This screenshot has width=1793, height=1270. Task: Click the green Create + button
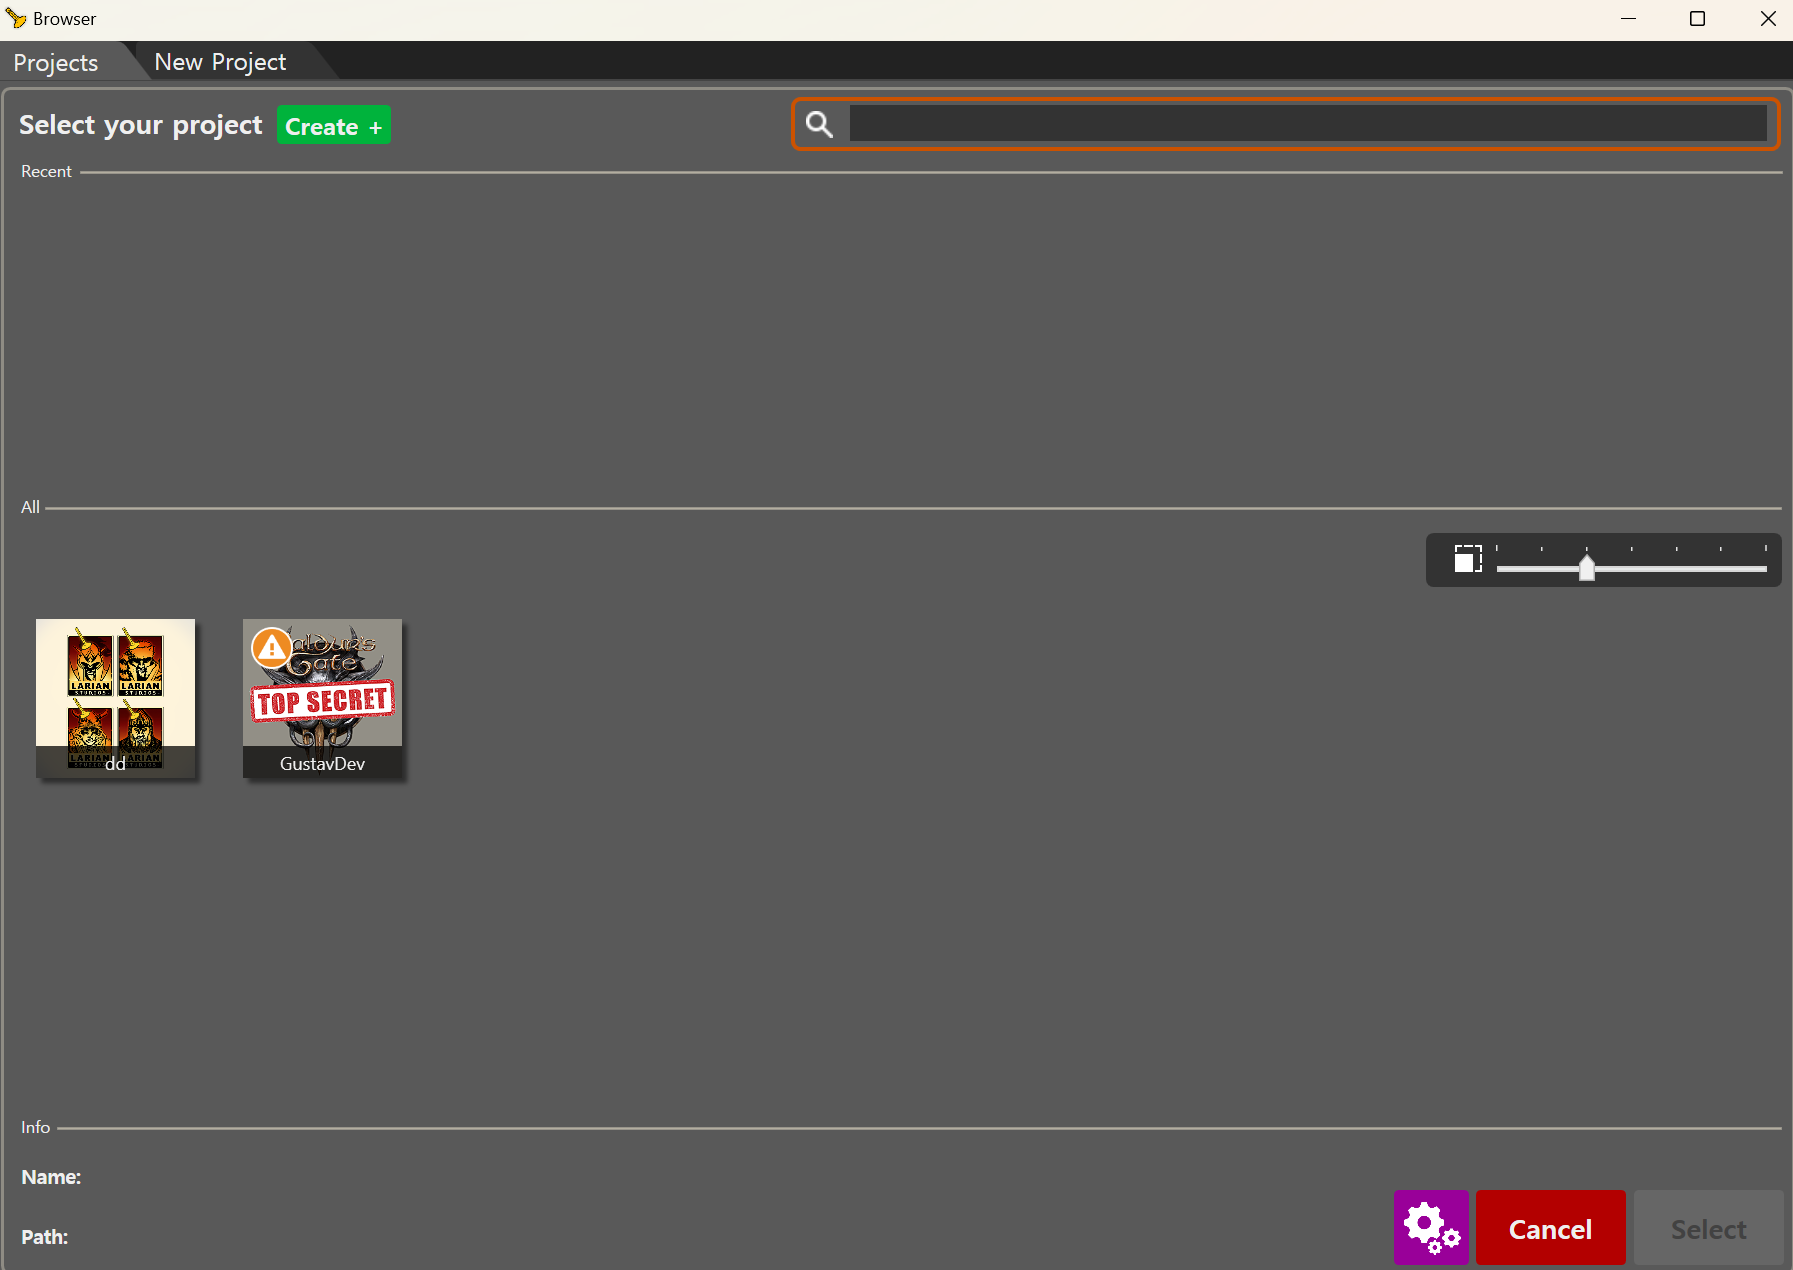coord(334,125)
